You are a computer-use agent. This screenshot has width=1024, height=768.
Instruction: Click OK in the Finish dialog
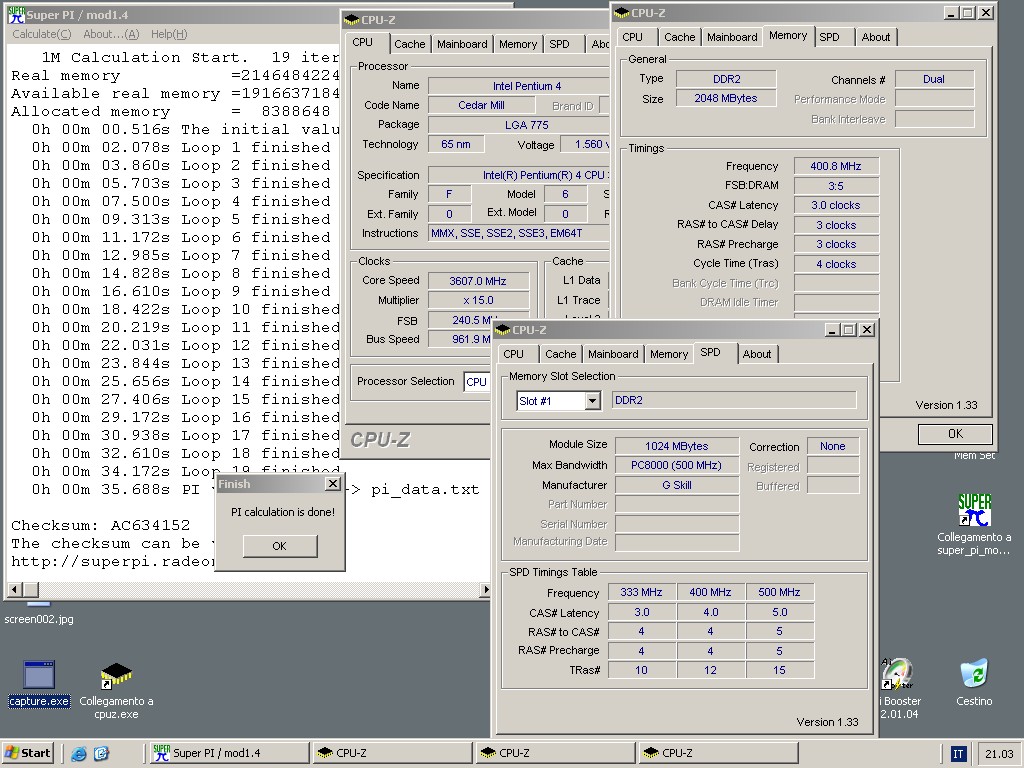(x=280, y=546)
